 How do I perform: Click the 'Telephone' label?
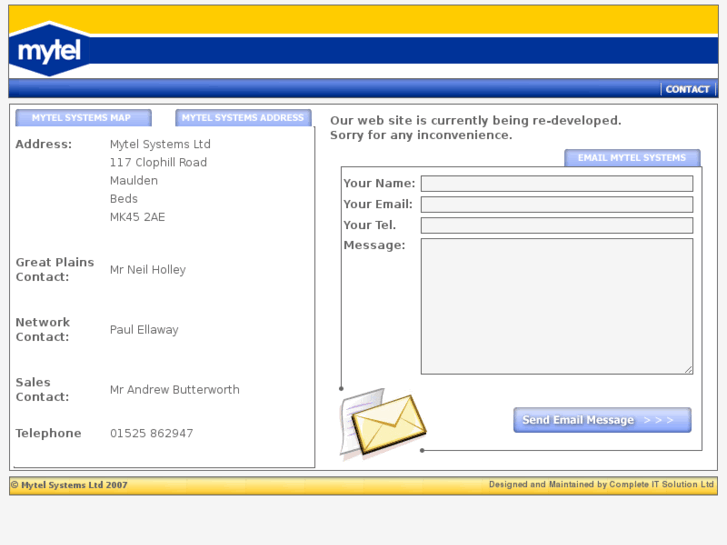pos(48,433)
